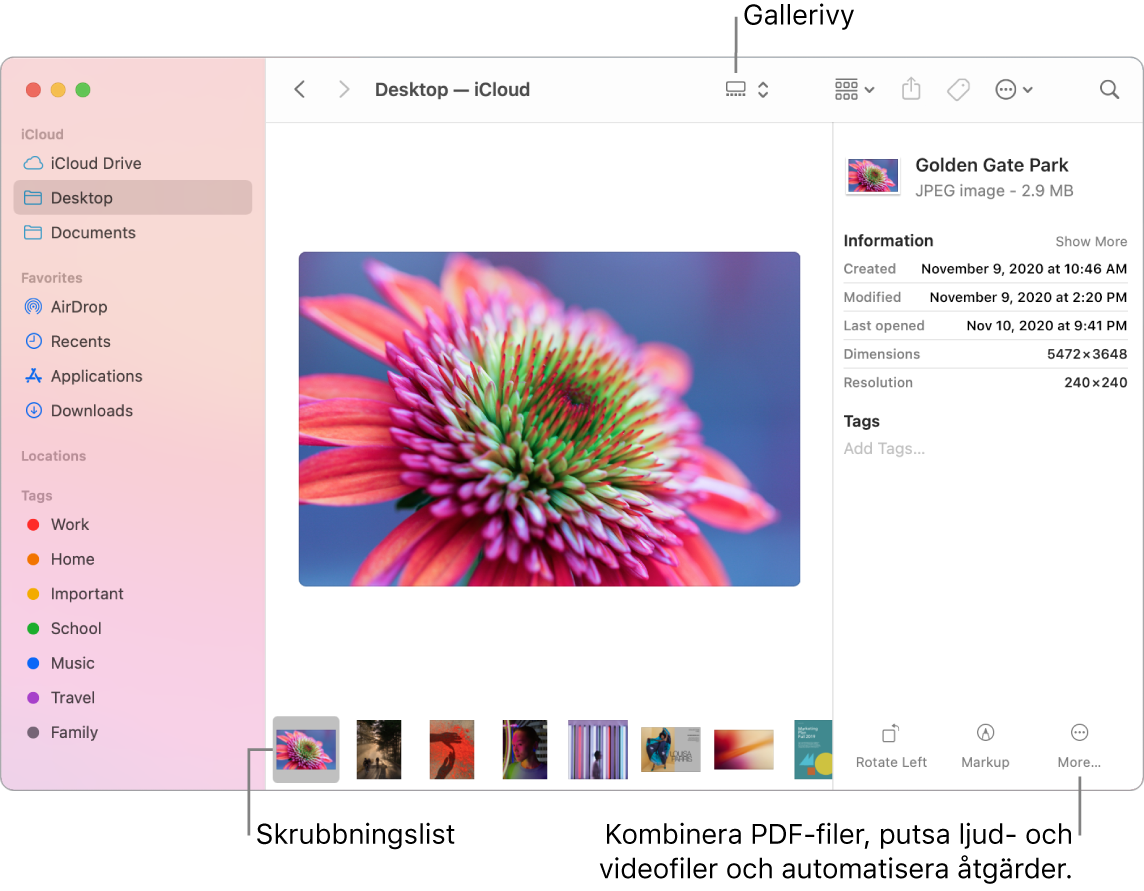The image size is (1144, 891).
Task: Click the Share toolbar icon
Action: click(x=911, y=89)
